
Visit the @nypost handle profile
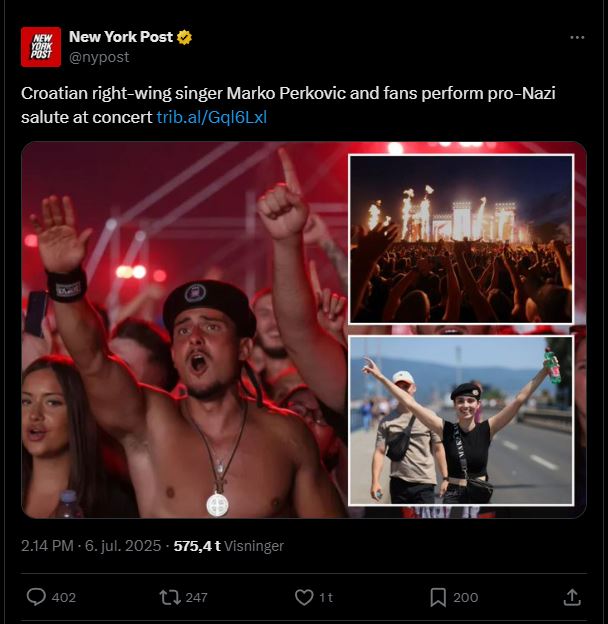99,57
